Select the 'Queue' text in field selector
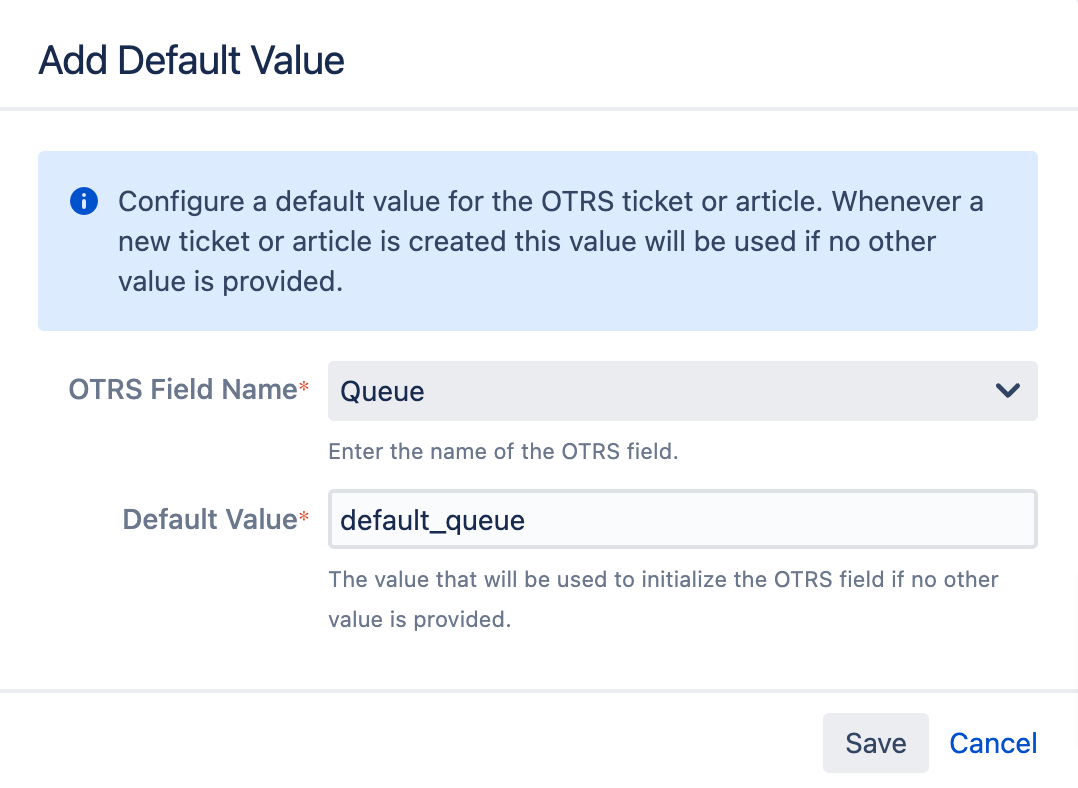This screenshot has height=788, width=1078. click(x=382, y=392)
